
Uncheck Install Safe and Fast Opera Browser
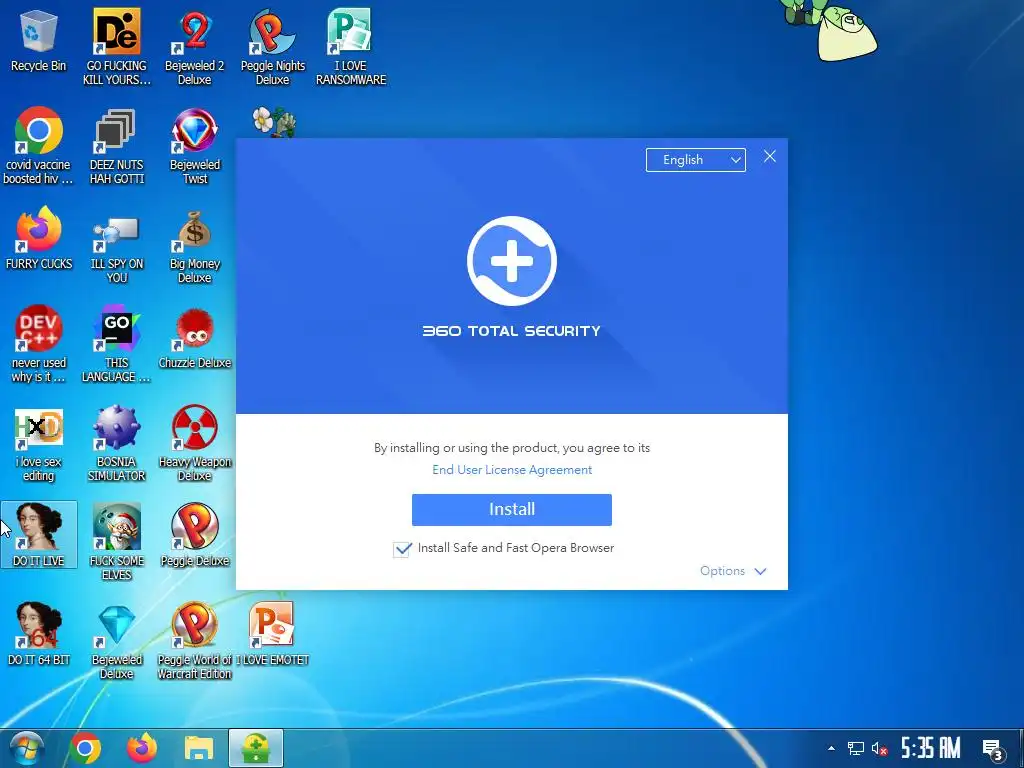click(402, 549)
